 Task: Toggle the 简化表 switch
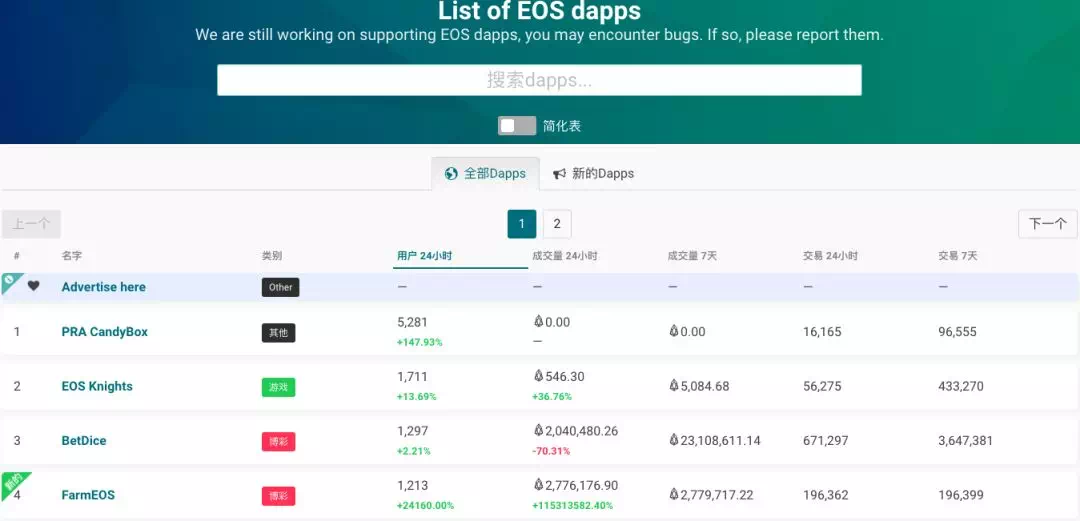click(517, 126)
